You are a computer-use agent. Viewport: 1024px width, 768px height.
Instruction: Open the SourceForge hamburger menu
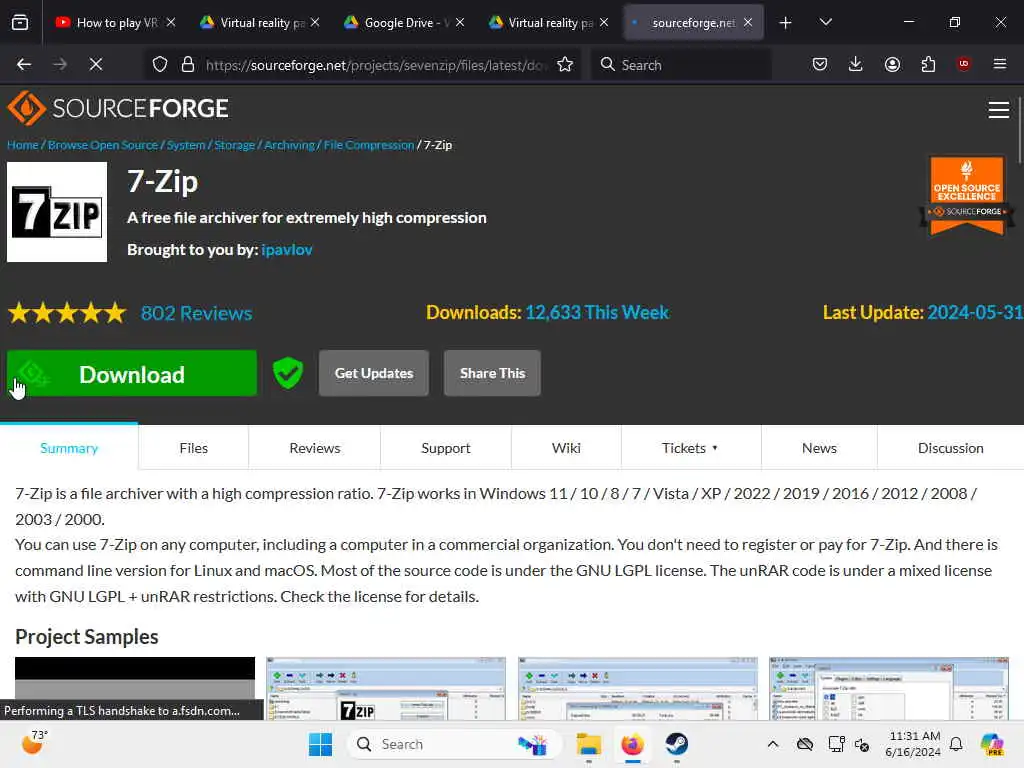tap(999, 110)
